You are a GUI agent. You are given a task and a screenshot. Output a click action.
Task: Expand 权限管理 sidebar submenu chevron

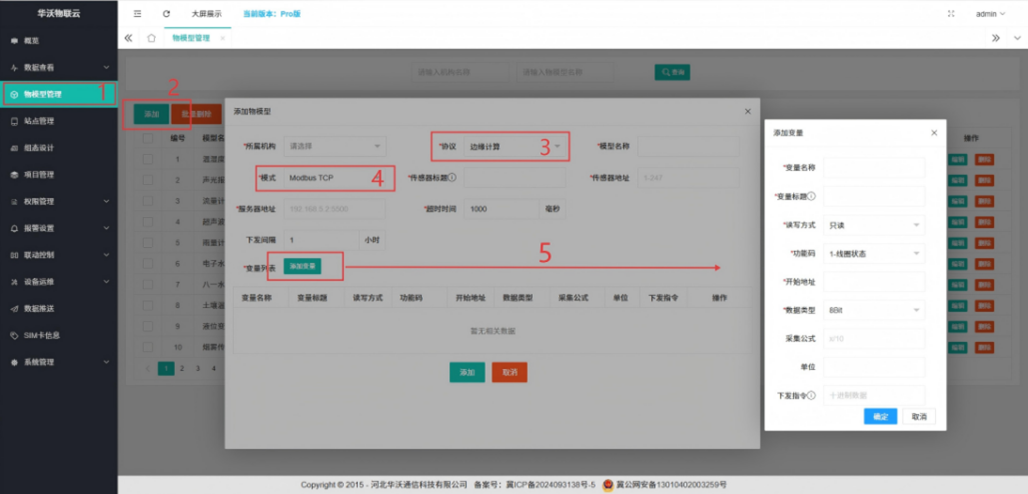pos(106,201)
